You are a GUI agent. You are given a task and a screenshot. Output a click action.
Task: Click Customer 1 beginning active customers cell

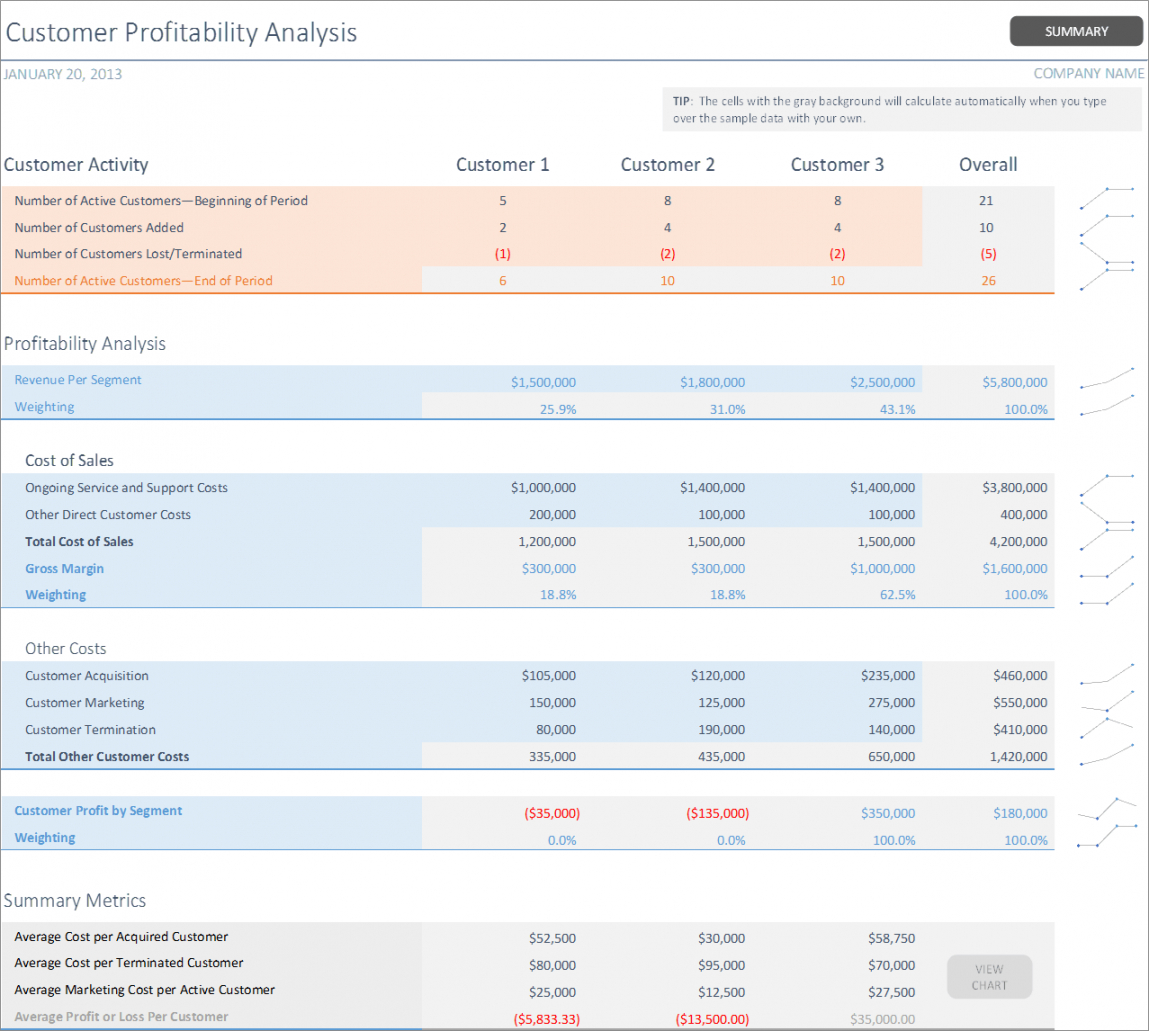pos(502,201)
